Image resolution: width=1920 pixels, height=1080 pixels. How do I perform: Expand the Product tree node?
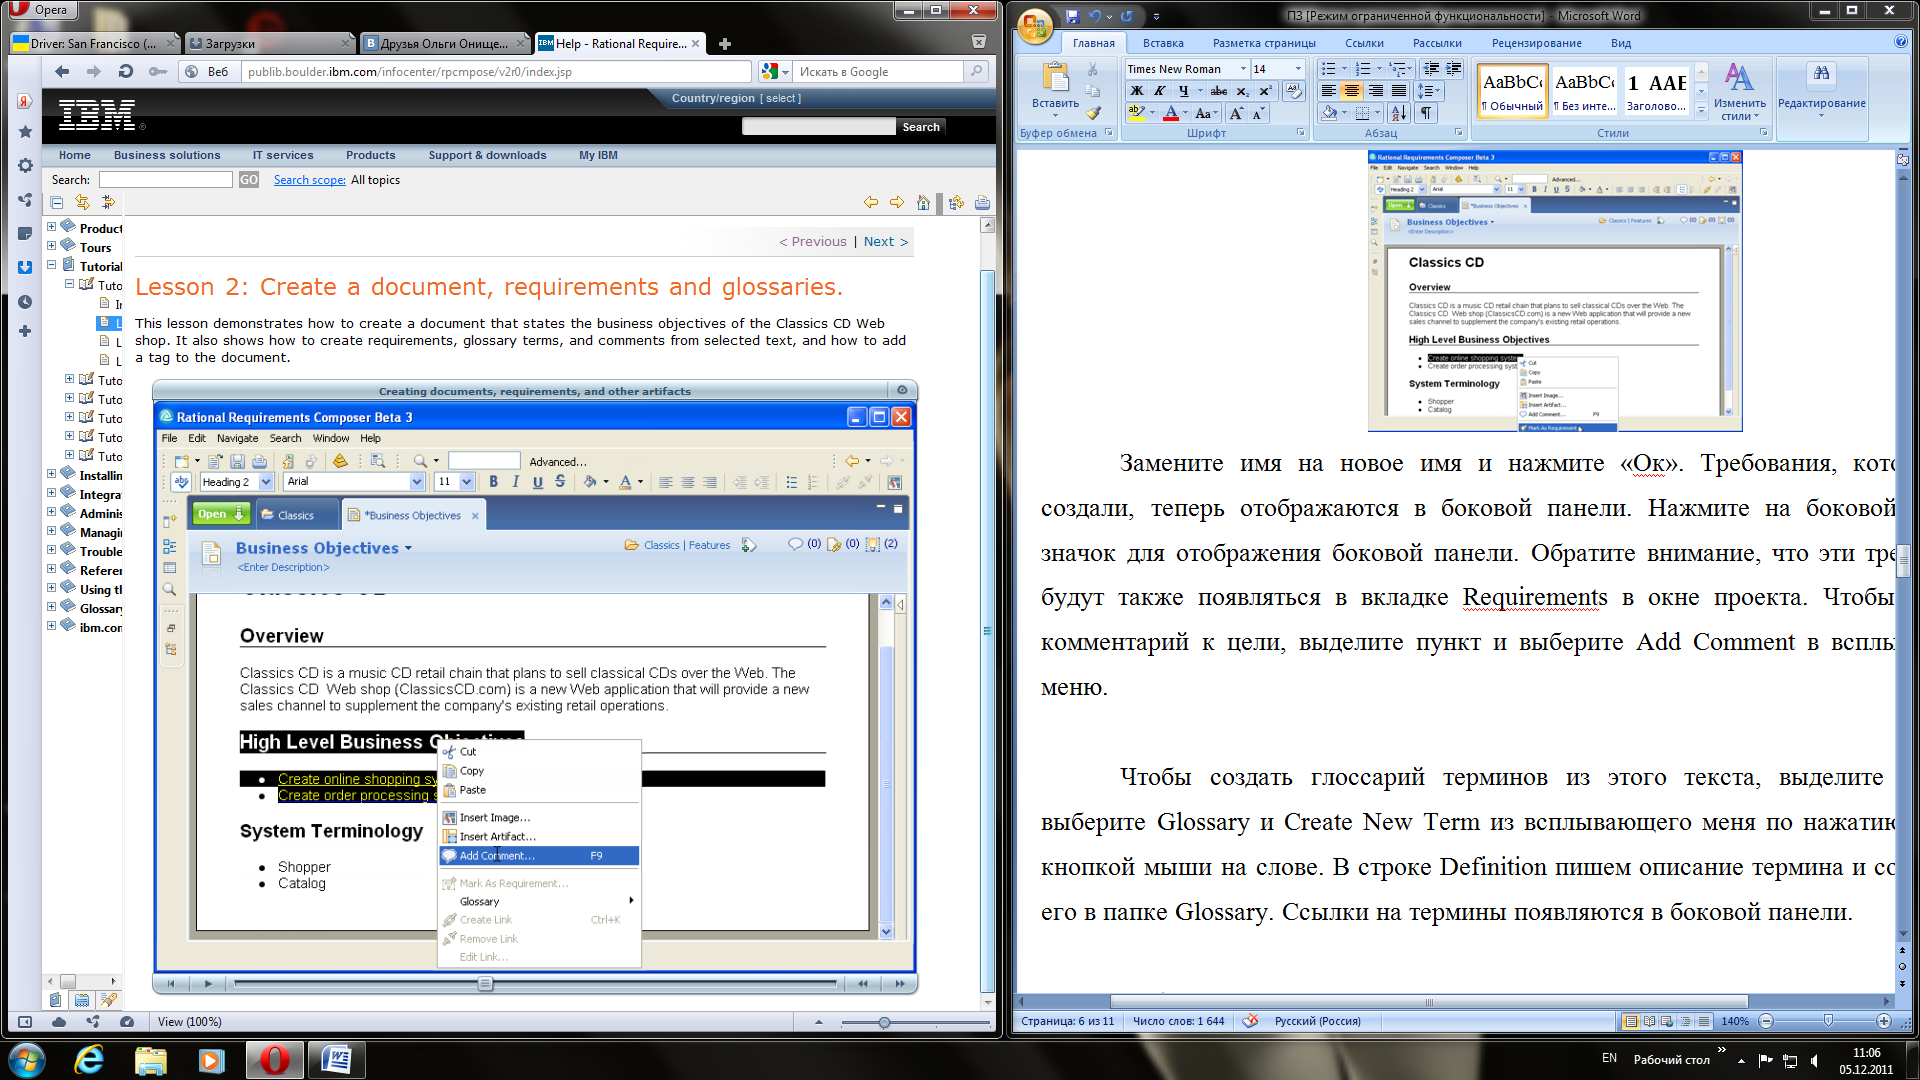pos(51,228)
